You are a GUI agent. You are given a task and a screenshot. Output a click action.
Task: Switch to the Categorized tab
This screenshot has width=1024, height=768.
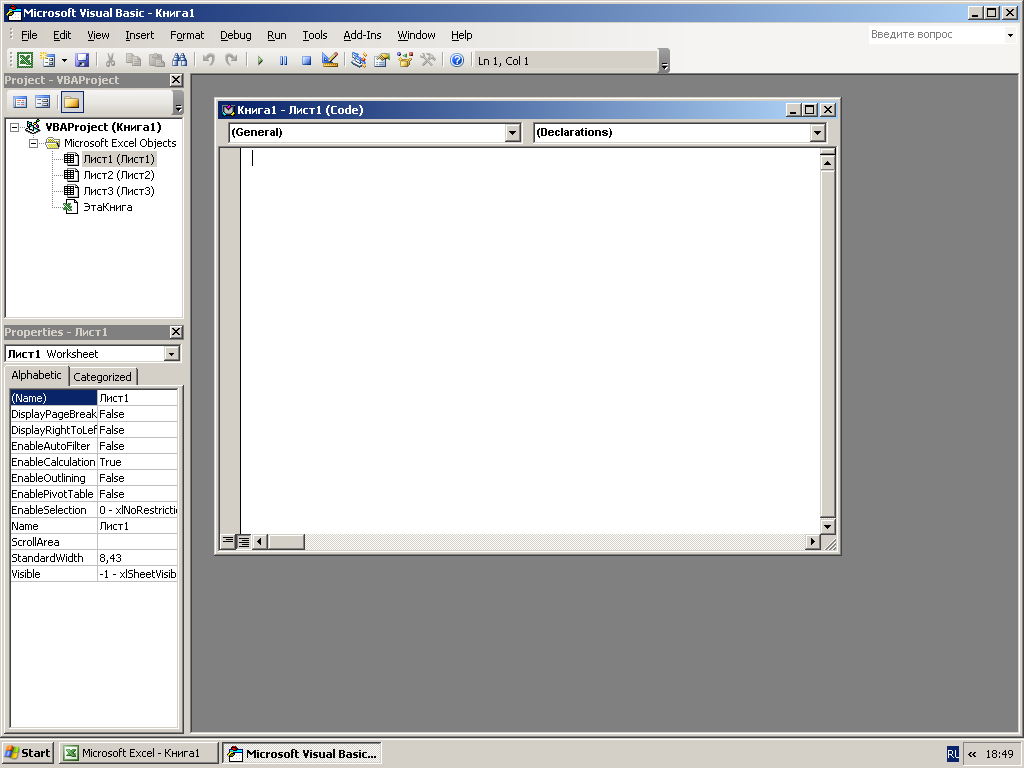click(103, 377)
